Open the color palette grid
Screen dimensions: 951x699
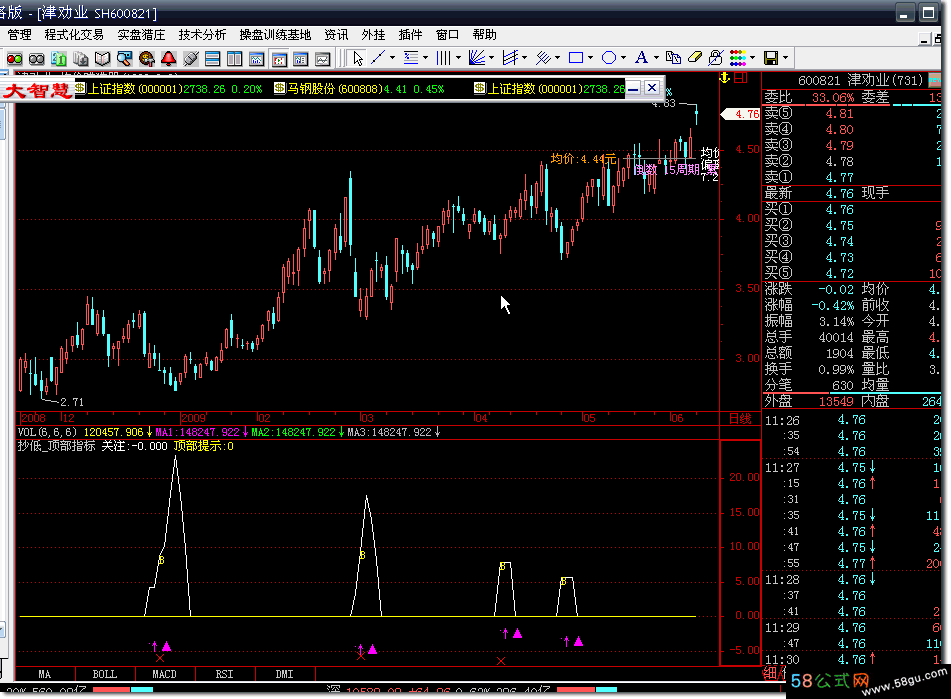738,58
